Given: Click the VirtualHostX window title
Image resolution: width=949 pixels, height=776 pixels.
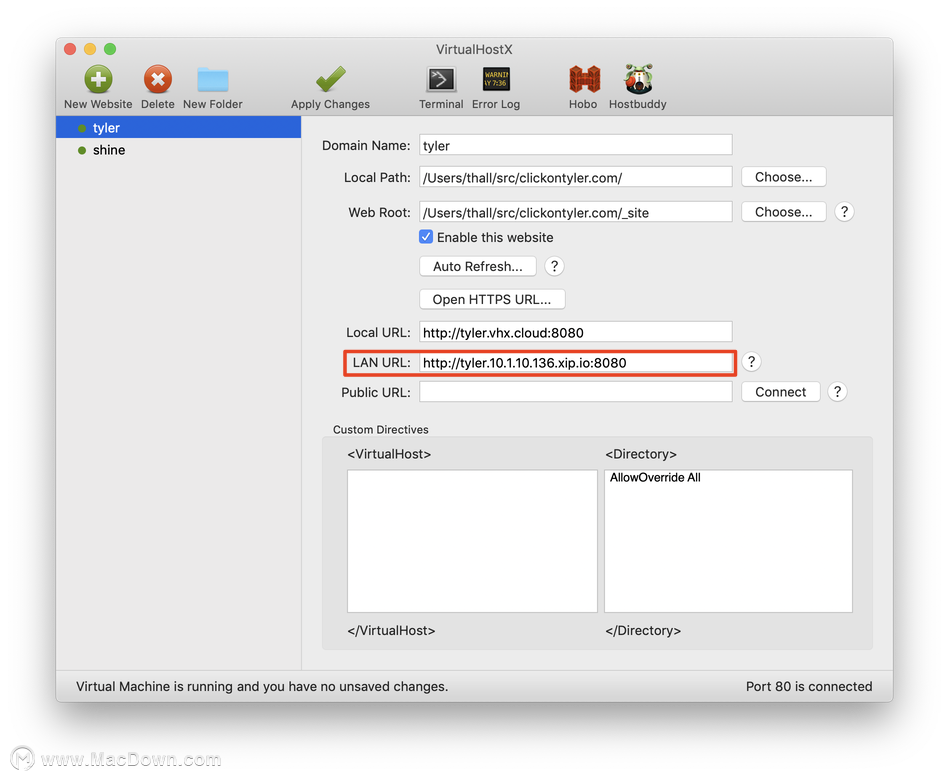Looking at the screenshot, I should click(x=474, y=50).
